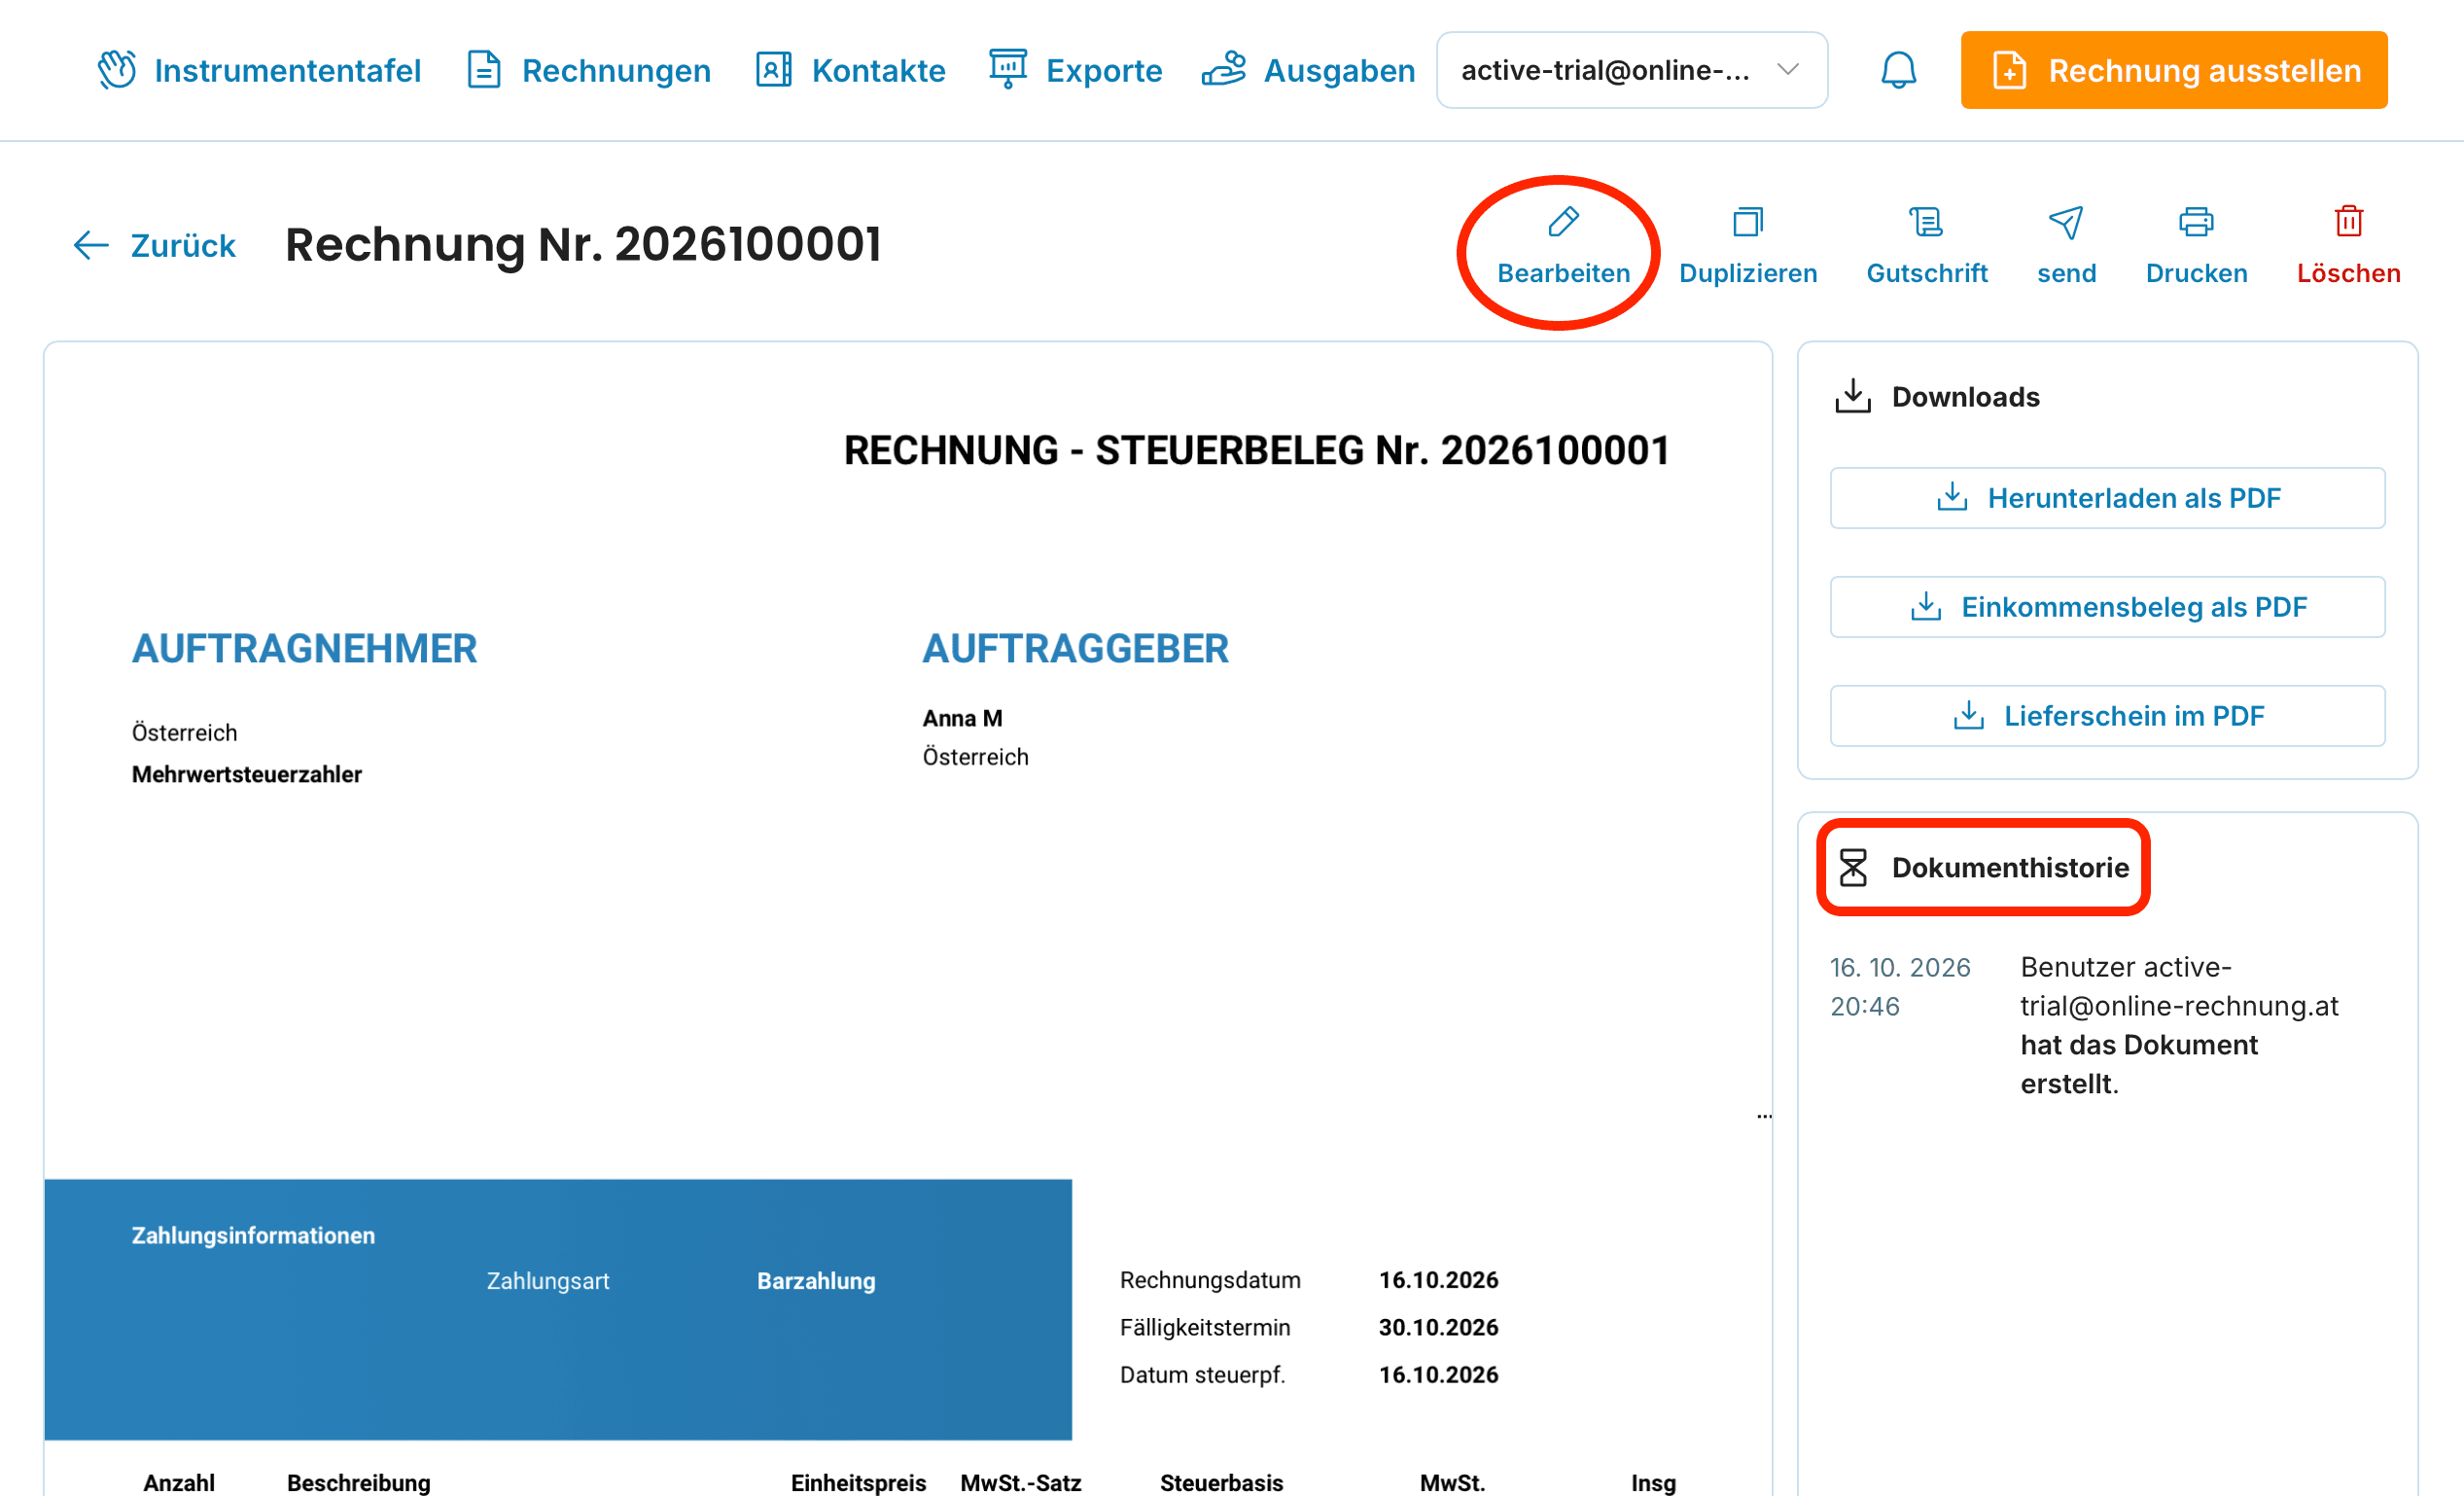Print using the Drucken printer icon
Viewport: 2464px width, 1496px height.
[x=2196, y=221]
